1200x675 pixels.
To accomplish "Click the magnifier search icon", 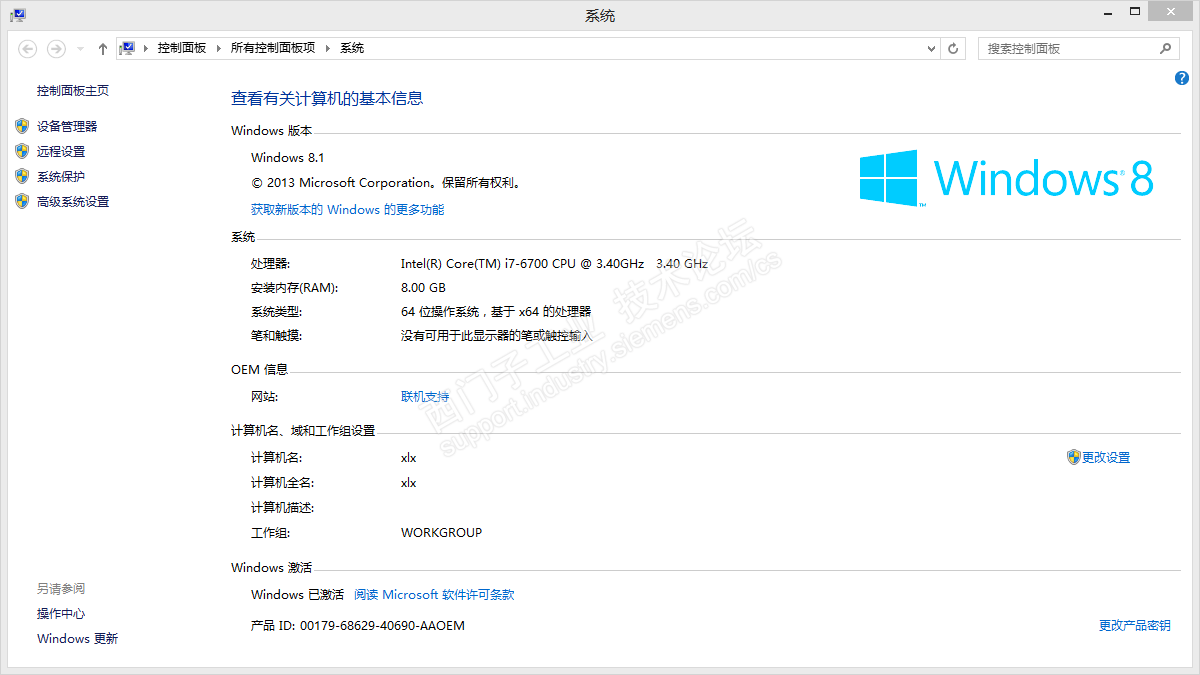I will coord(1166,48).
